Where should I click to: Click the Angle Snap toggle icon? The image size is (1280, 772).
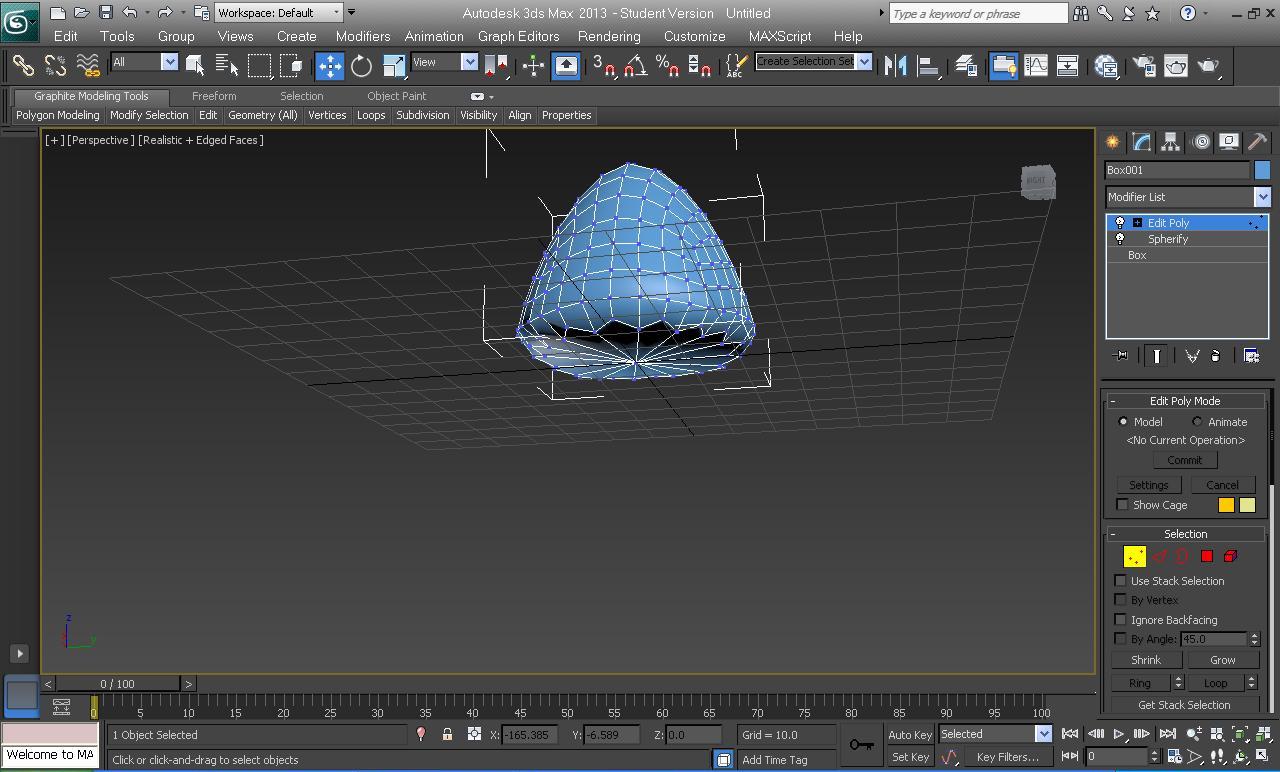pos(635,66)
